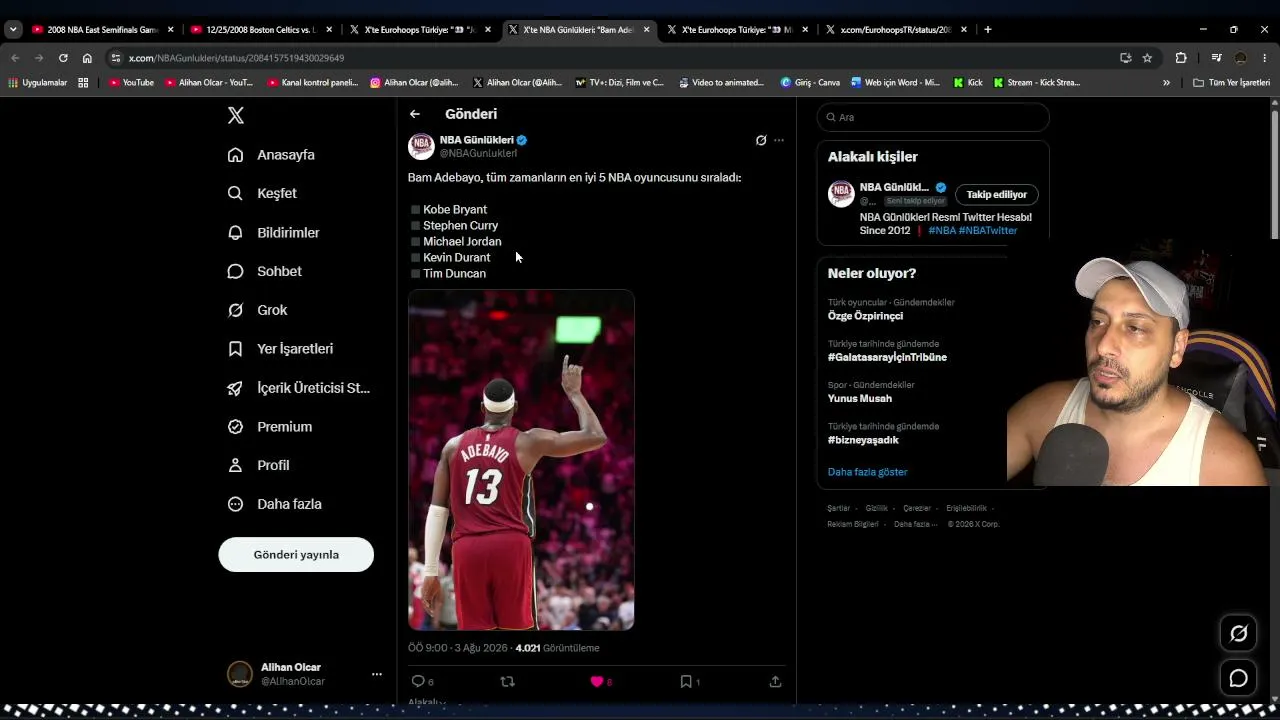Repost using the retweet icon

point(507,681)
